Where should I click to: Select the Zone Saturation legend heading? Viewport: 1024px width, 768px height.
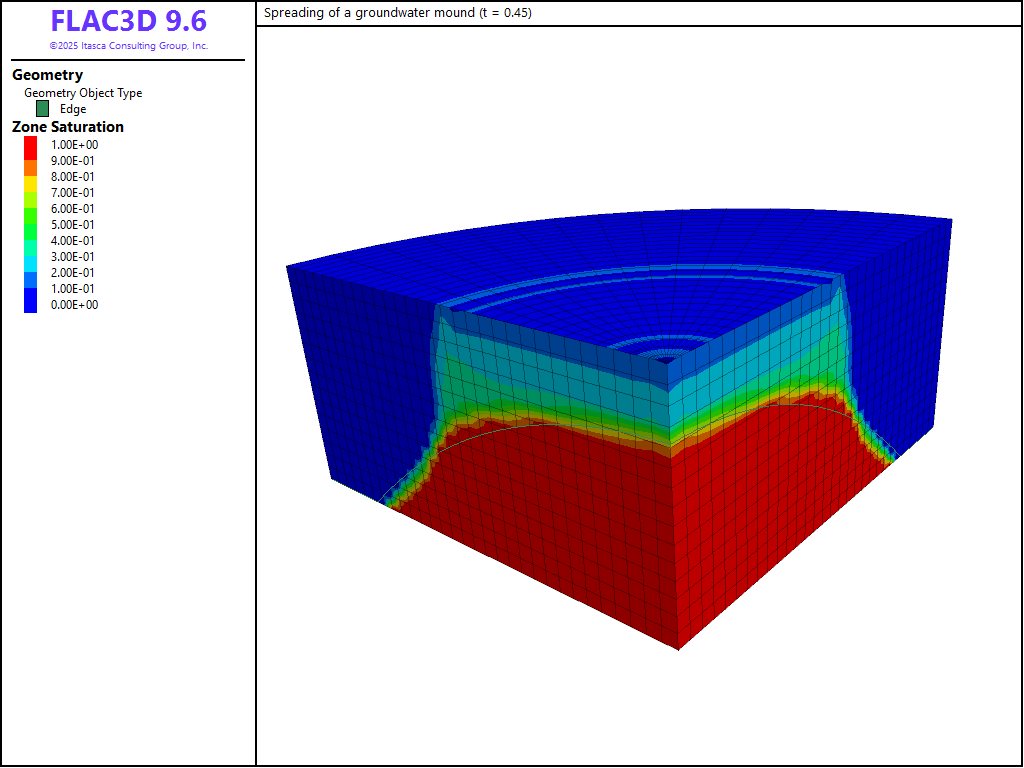click(68, 127)
